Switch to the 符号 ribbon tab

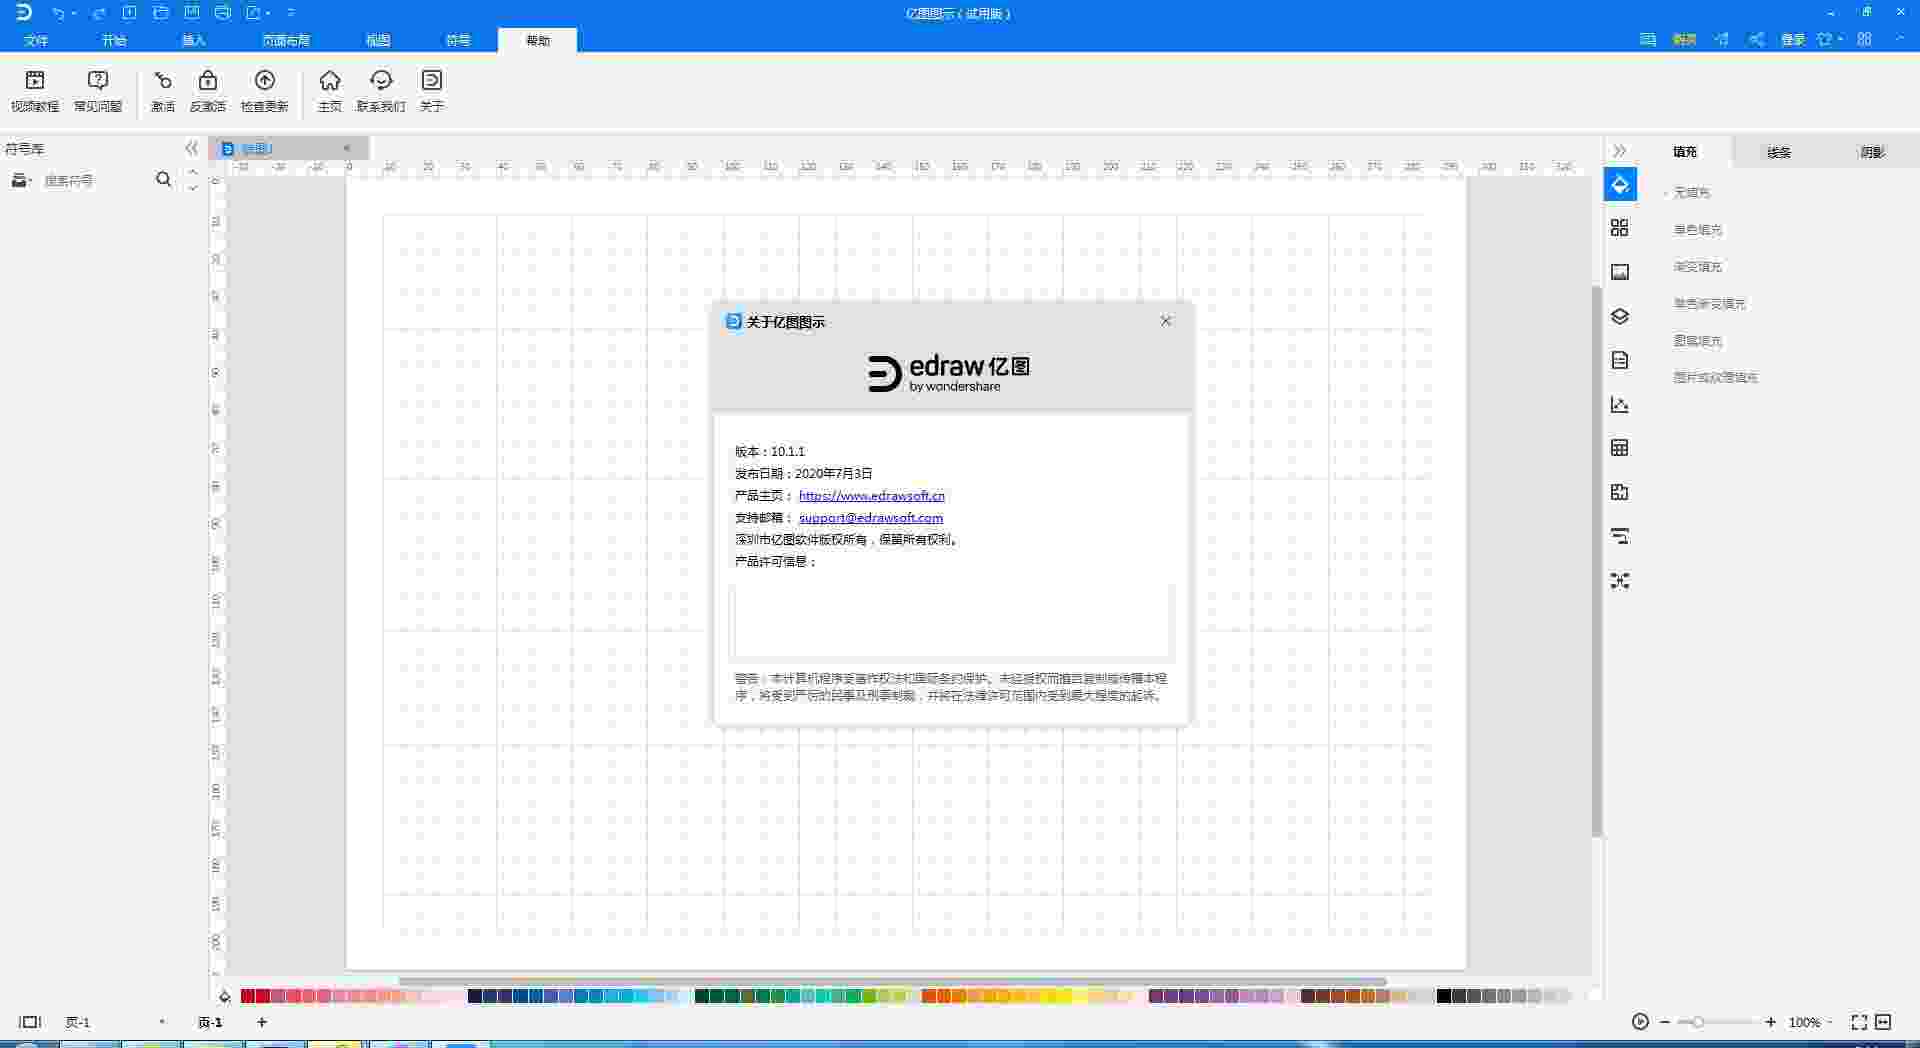pyautogui.click(x=458, y=40)
